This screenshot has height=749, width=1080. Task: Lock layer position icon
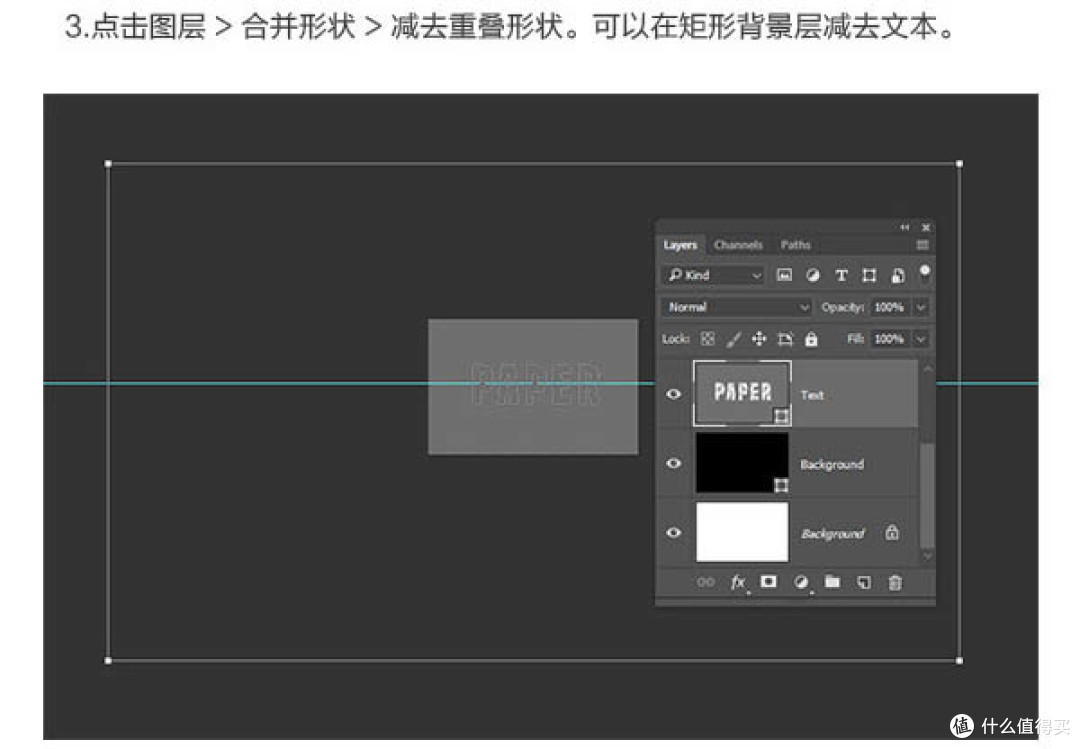click(759, 338)
